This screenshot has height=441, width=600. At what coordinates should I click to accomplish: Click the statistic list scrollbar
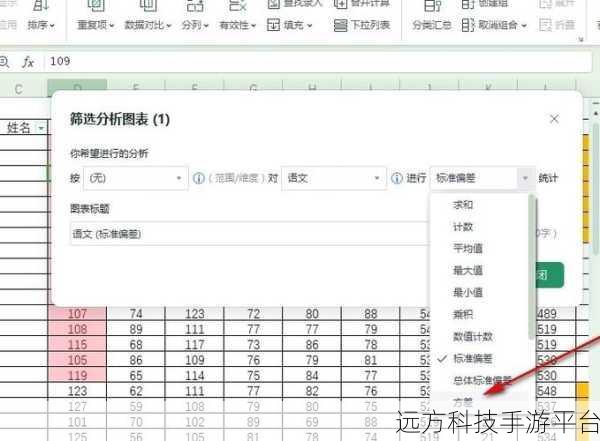coord(532,268)
